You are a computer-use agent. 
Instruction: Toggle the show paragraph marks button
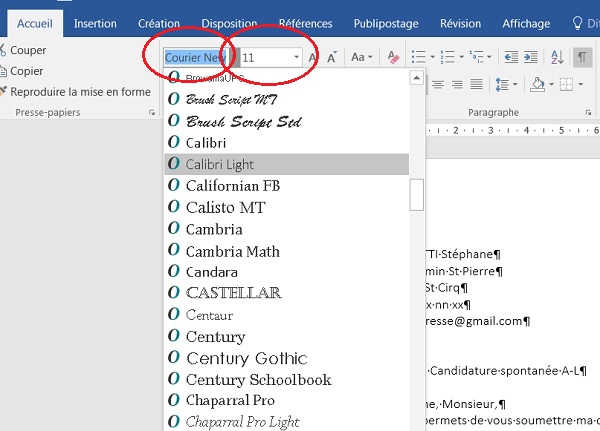tap(582, 57)
